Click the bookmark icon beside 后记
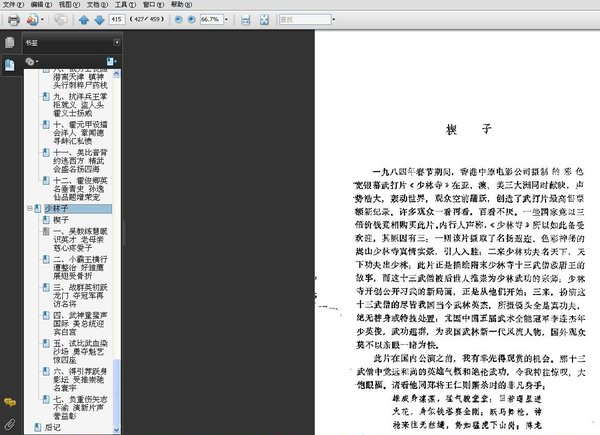 coord(38,427)
